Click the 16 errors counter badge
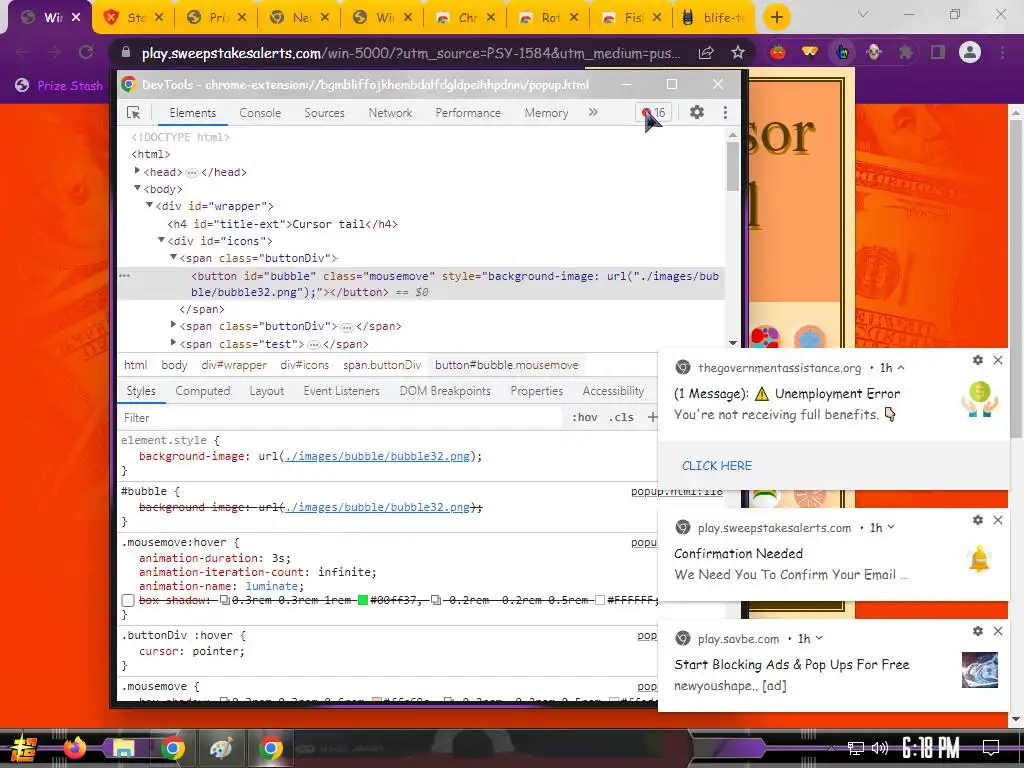The image size is (1024, 768). point(653,112)
